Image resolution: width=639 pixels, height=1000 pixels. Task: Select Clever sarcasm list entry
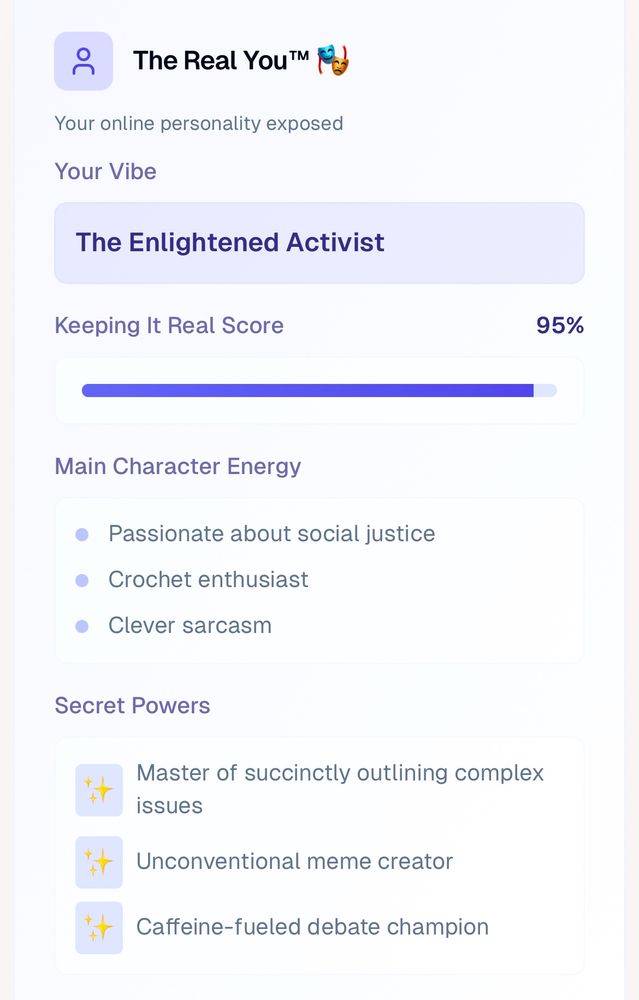190,626
